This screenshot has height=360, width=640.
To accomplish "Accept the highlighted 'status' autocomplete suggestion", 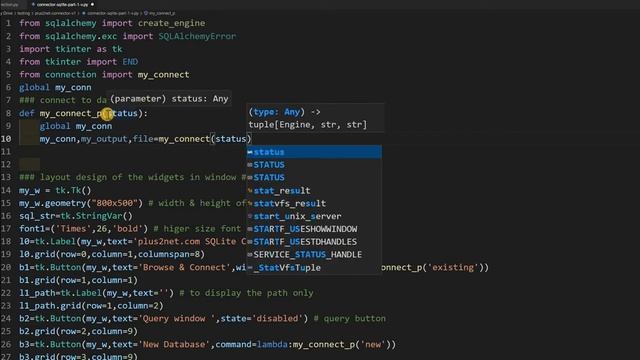I will click(x=314, y=152).
